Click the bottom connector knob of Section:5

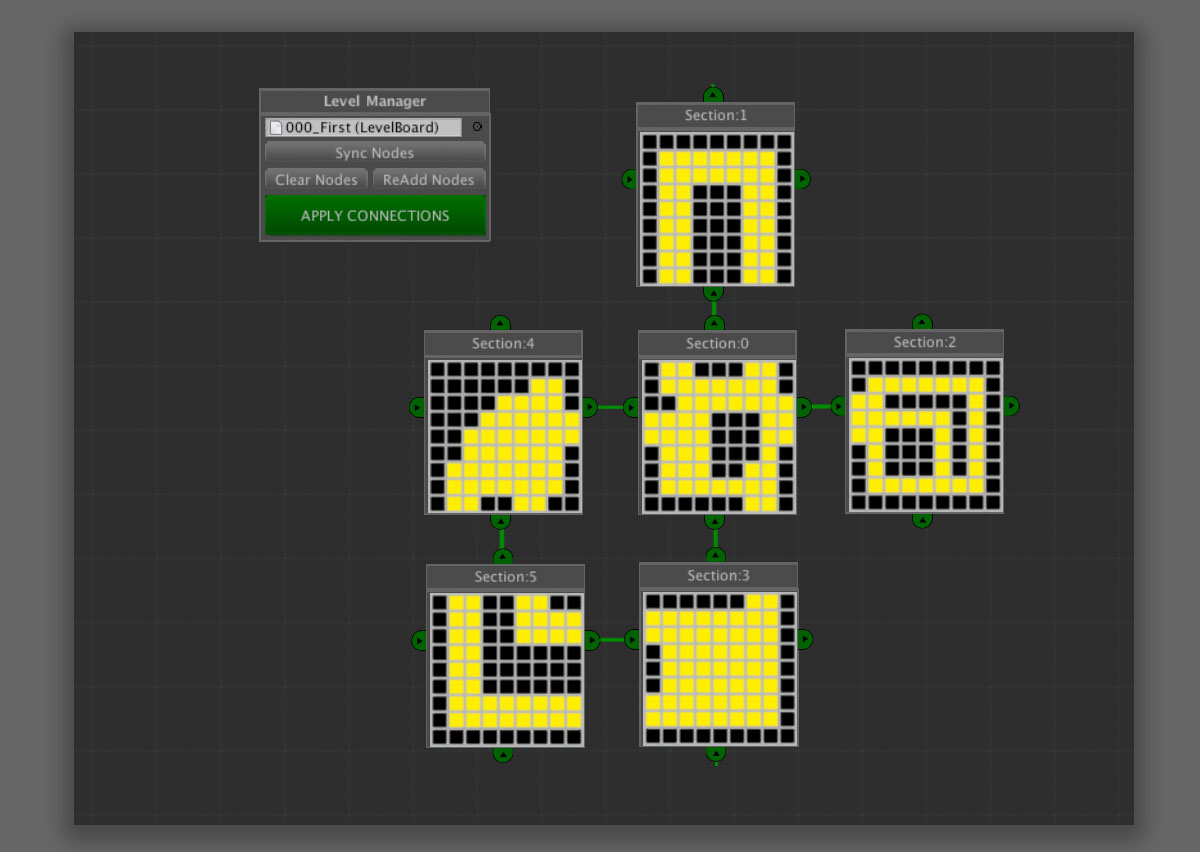pyautogui.click(x=503, y=754)
